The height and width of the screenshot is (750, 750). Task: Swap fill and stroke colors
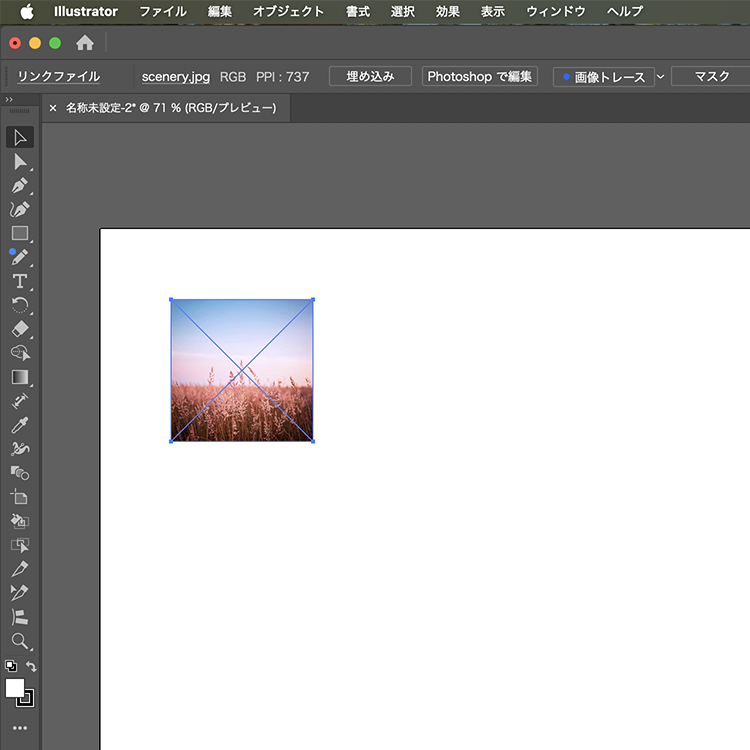point(32,667)
